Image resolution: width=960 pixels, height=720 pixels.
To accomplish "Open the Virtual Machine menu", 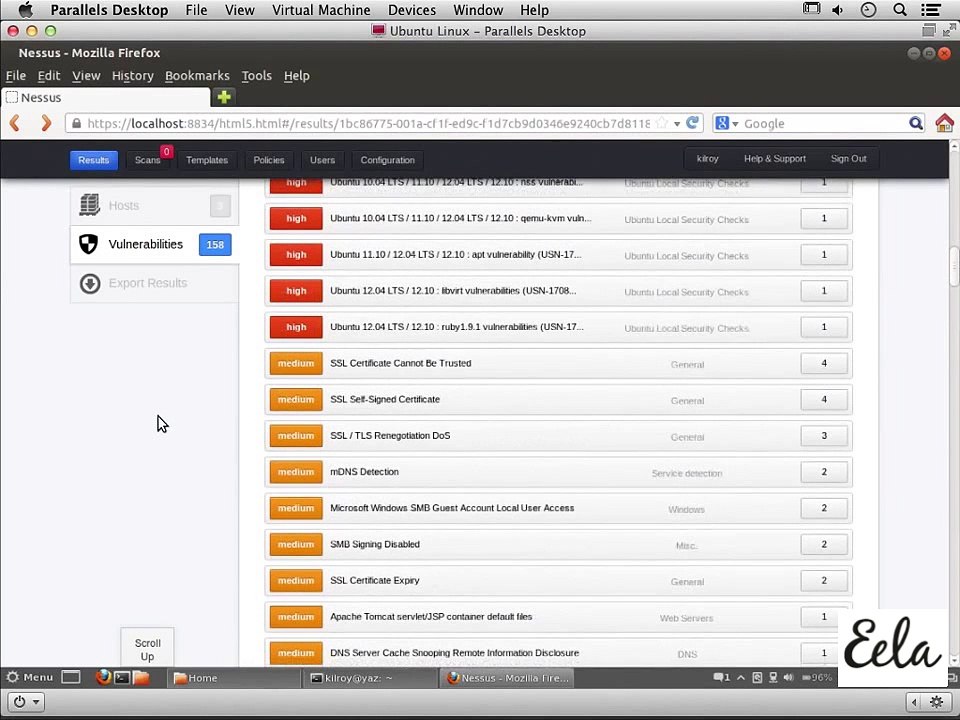I will [321, 10].
